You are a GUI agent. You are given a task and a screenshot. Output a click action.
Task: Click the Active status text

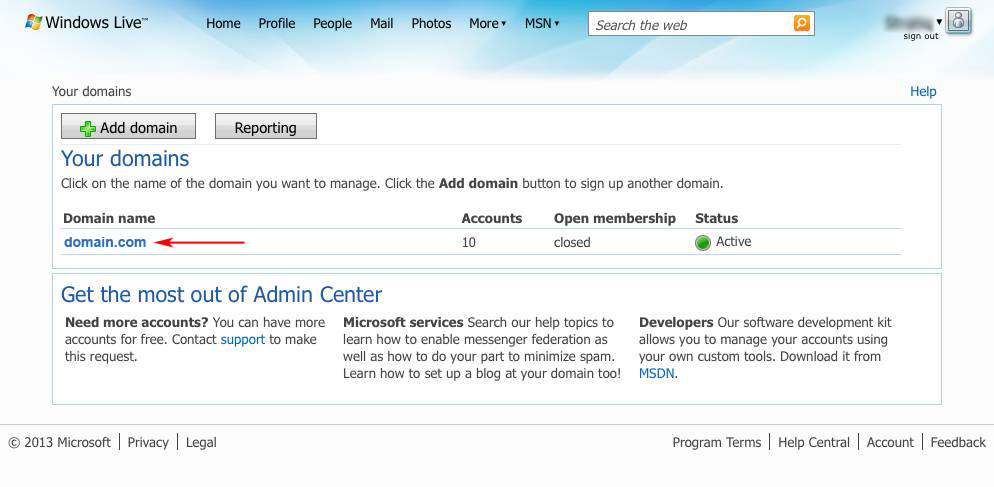coord(733,242)
